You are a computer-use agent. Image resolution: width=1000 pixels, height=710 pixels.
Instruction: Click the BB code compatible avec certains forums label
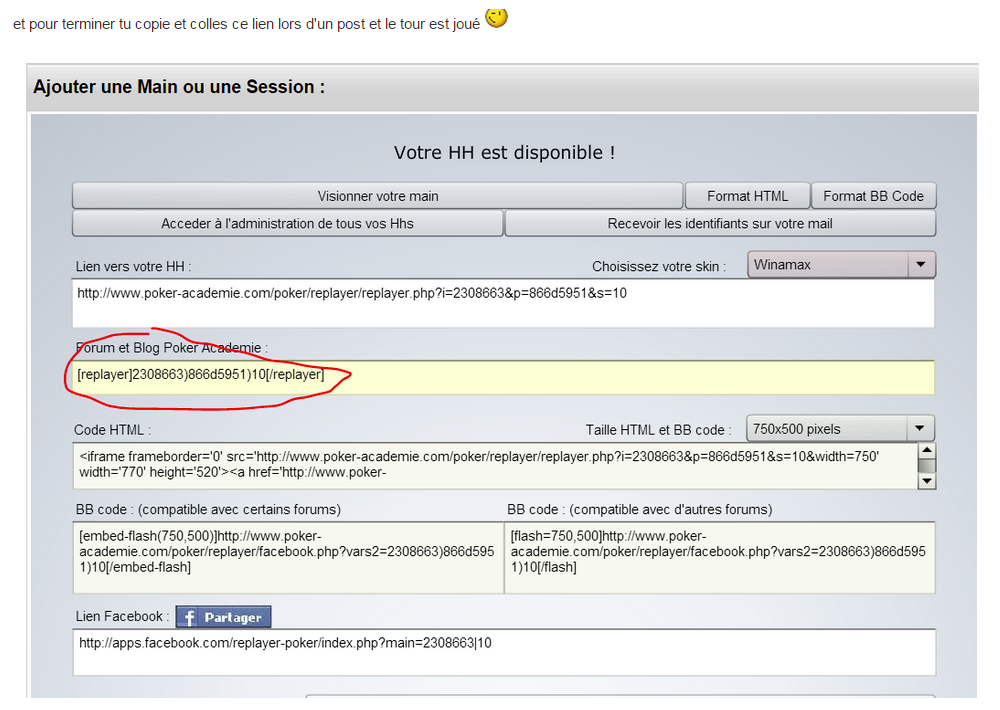pos(208,510)
